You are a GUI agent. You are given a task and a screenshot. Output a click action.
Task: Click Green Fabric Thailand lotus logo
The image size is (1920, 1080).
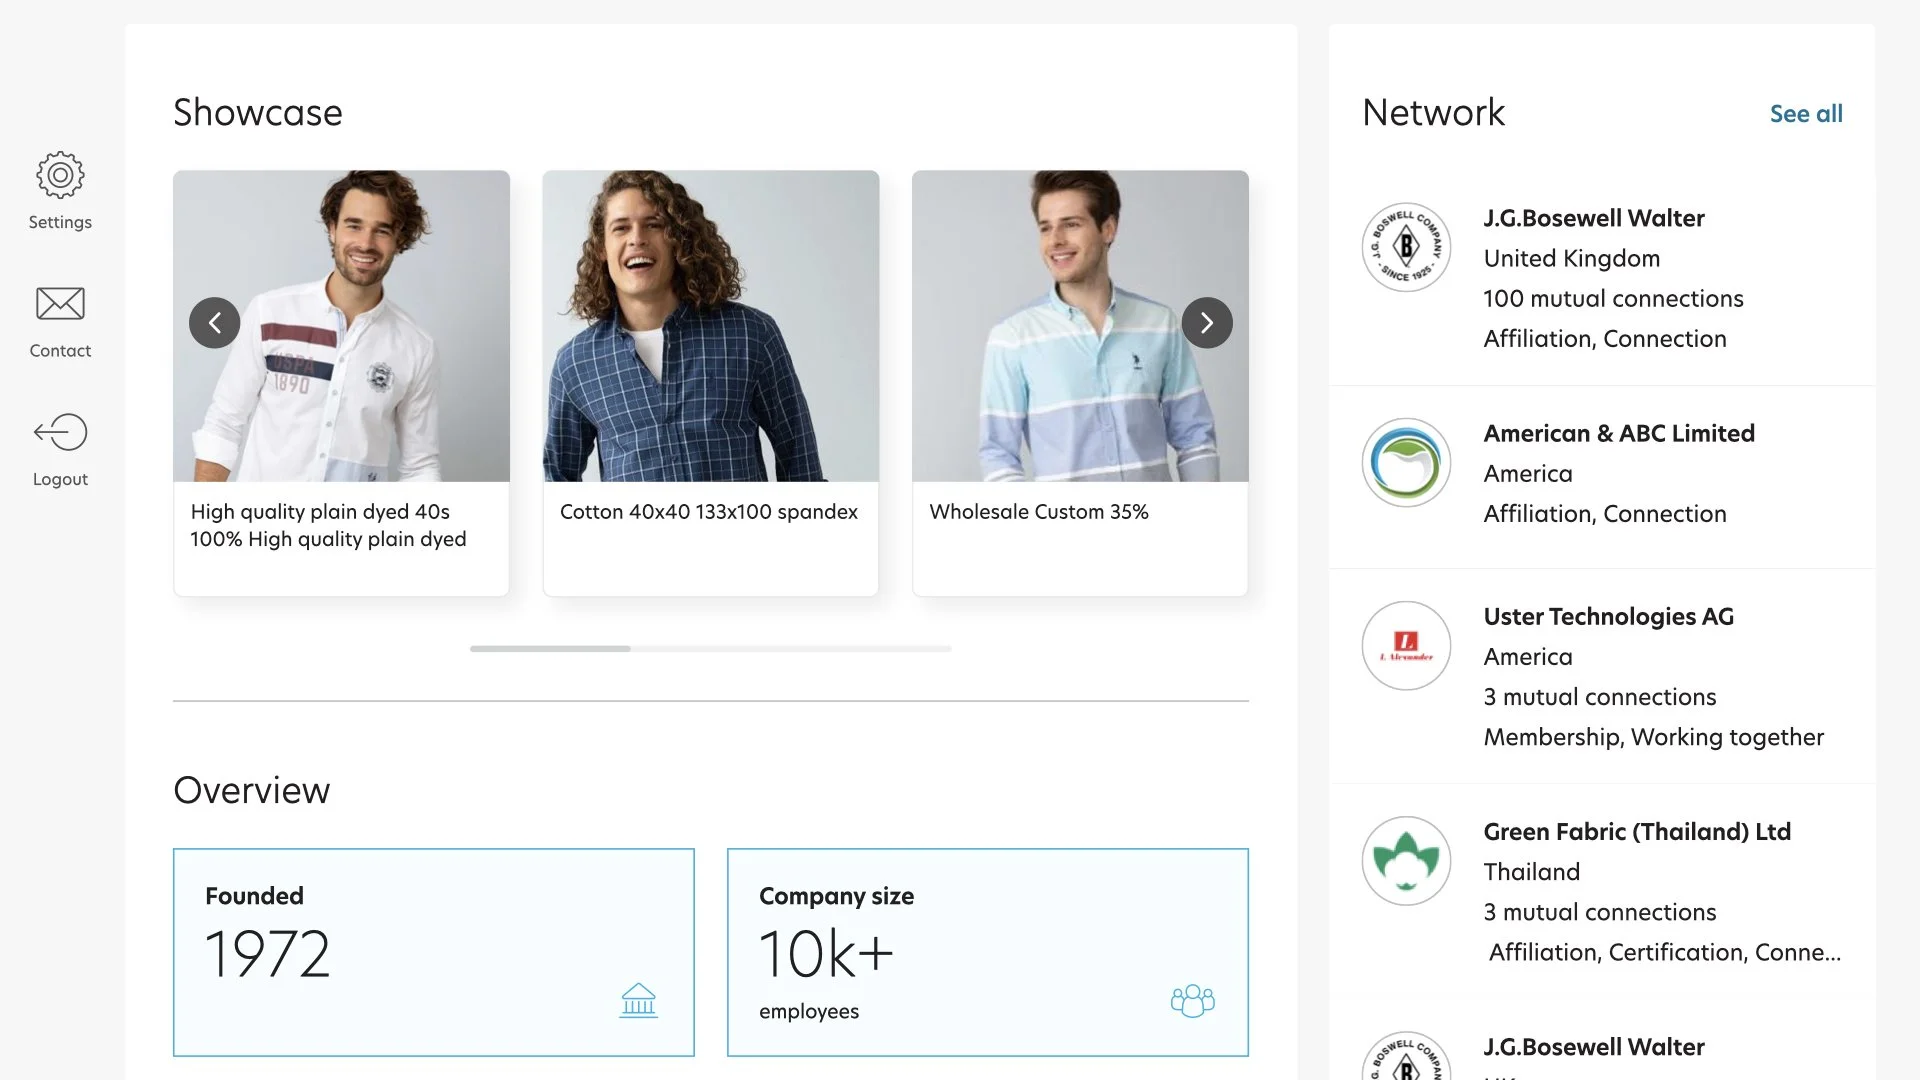[1406, 860]
